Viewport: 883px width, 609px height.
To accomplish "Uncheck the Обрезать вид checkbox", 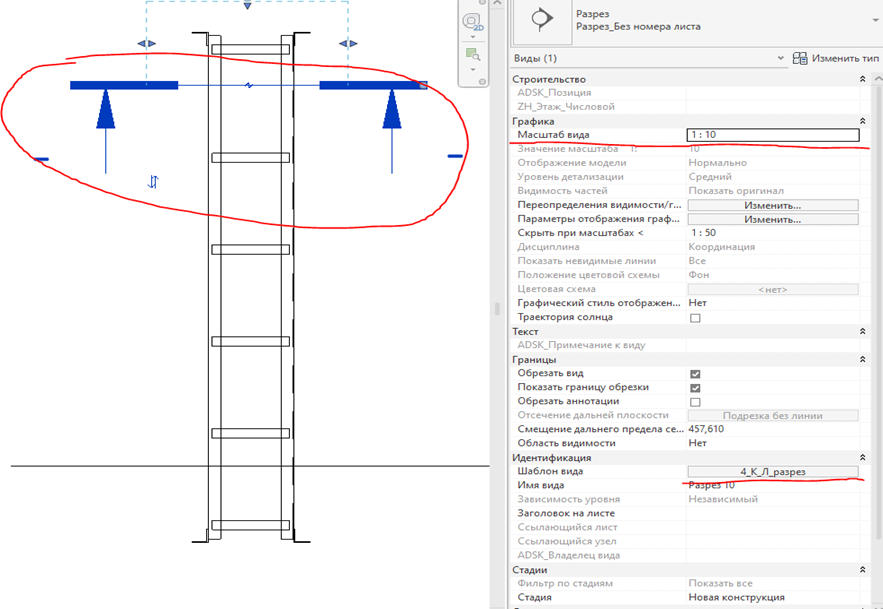I will click(x=695, y=374).
